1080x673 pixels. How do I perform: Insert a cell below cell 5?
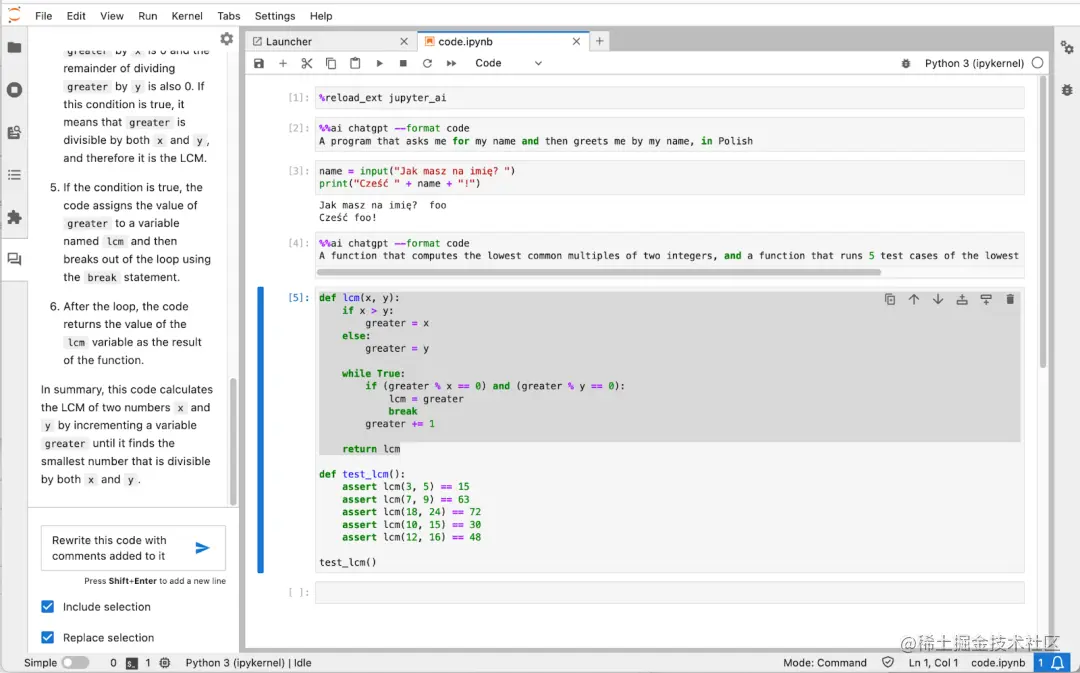point(986,300)
